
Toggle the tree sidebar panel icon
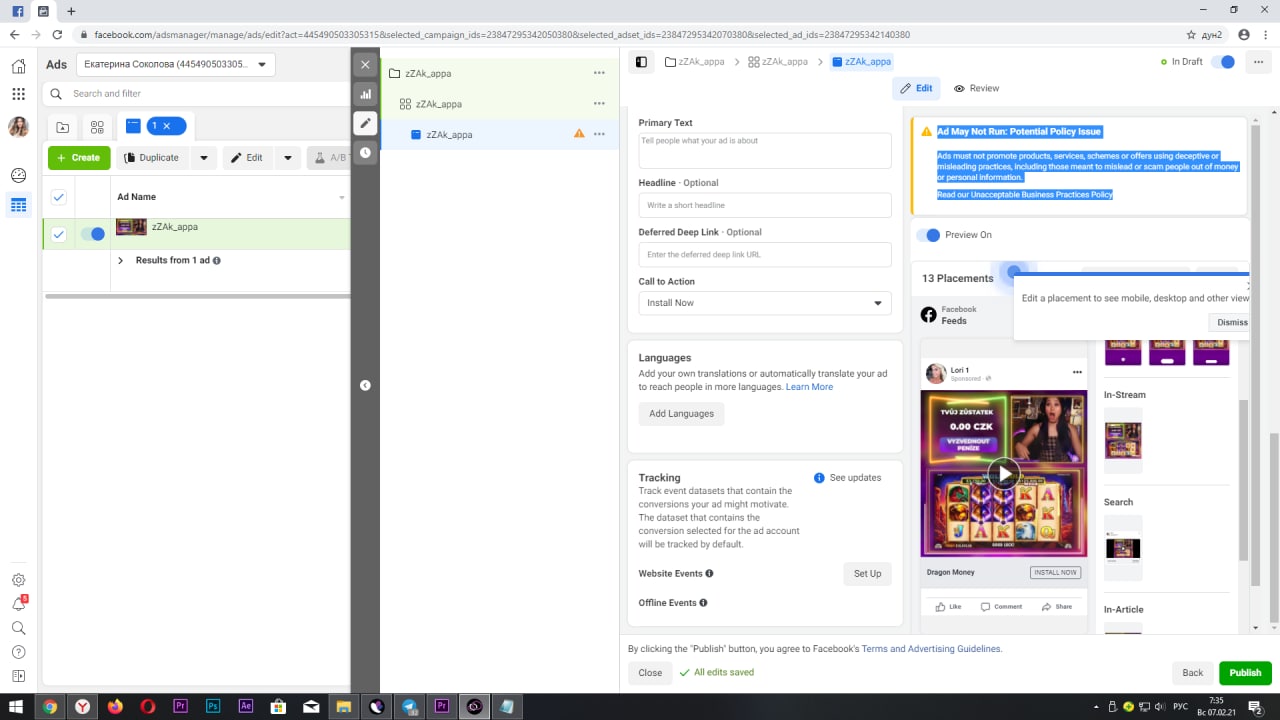[x=641, y=62]
